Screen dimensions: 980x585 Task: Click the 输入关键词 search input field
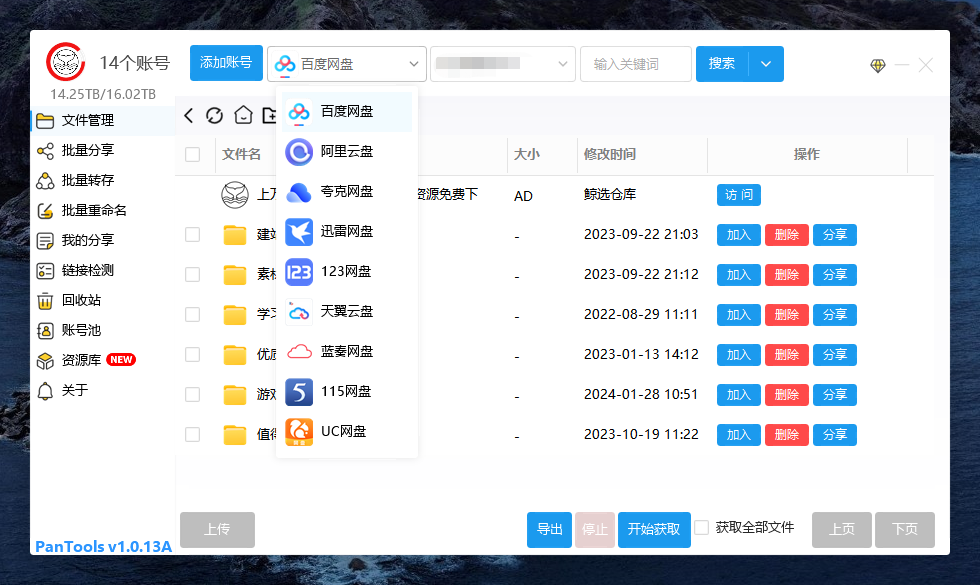coord(635,63)
